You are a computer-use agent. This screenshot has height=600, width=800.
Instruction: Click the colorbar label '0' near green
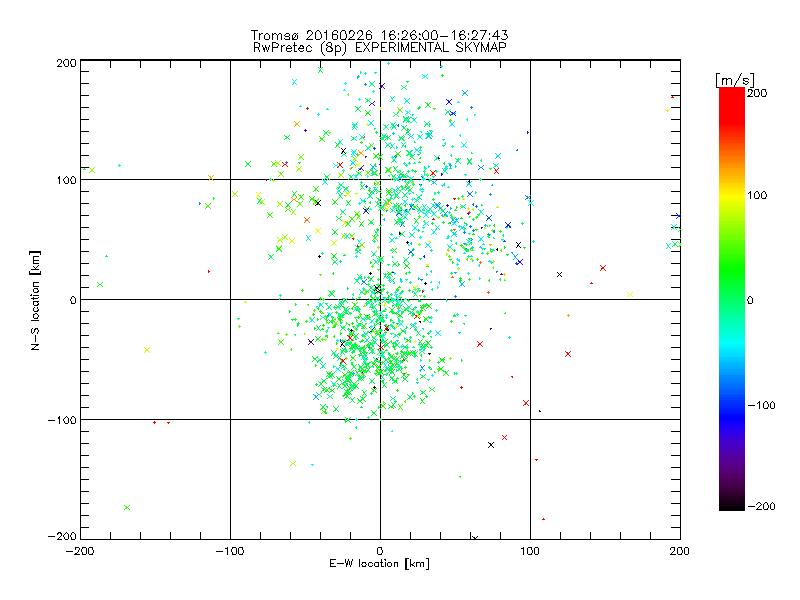(750, 300)
